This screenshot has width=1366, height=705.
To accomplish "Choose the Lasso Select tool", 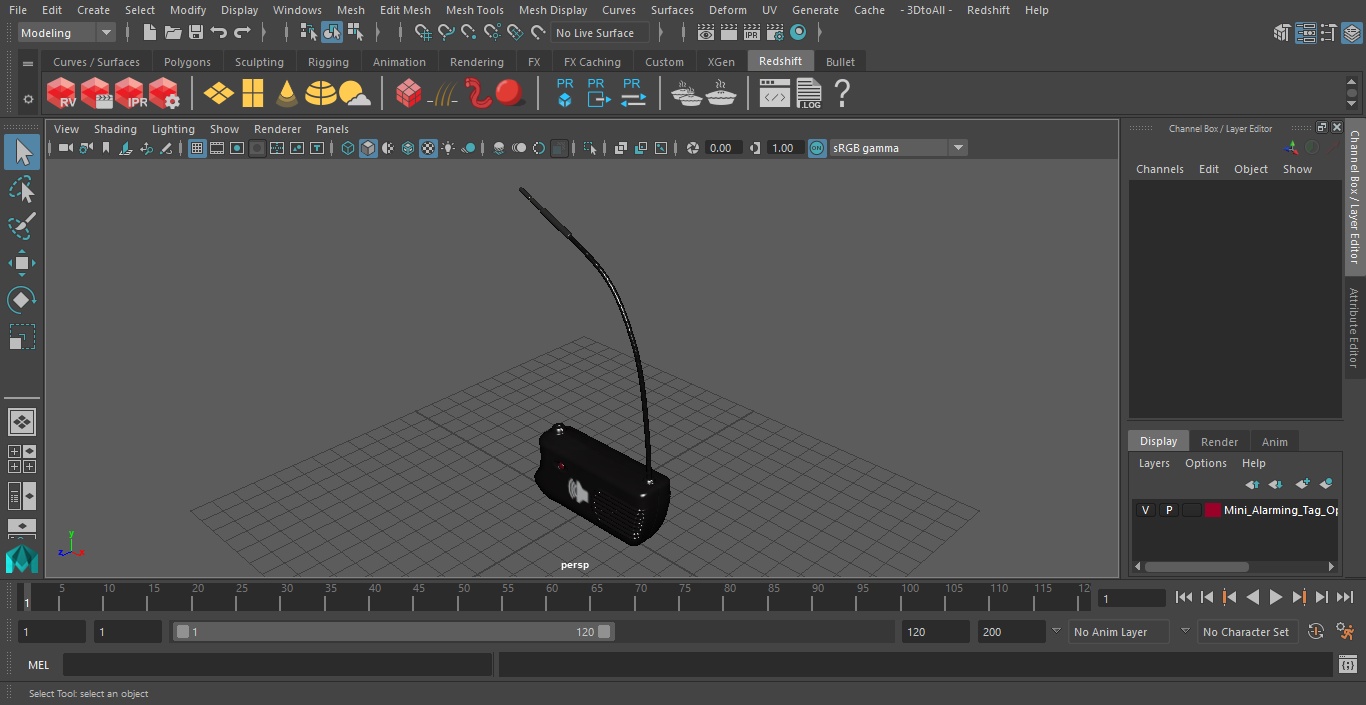I will tap(22, 189).
